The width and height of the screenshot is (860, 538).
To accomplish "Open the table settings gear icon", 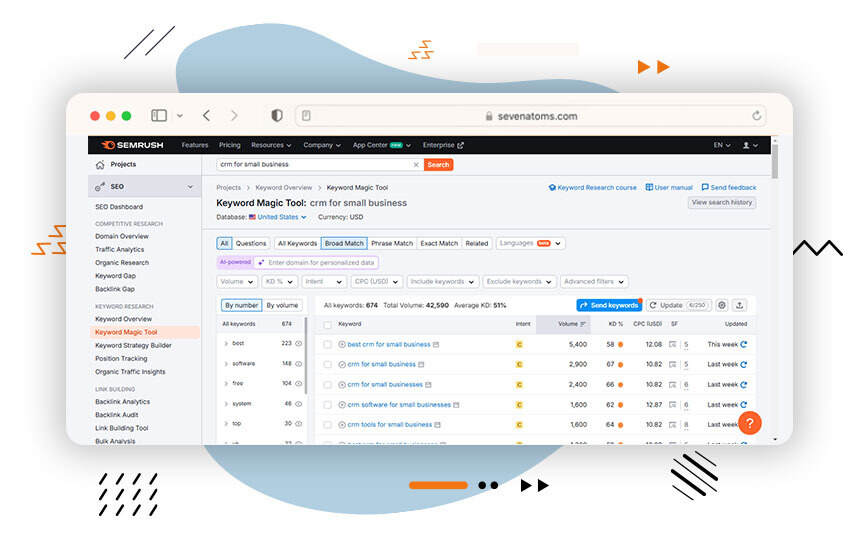I will (x=722, y=305).
